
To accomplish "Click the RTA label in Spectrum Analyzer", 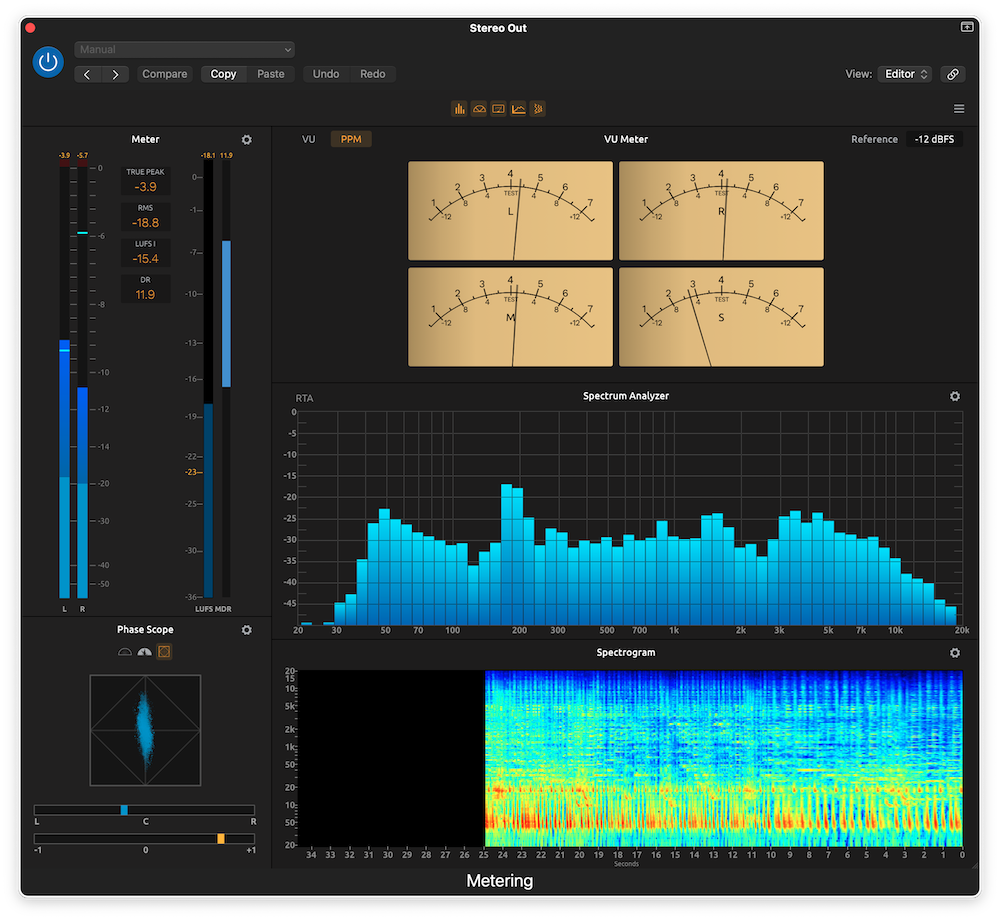I will pos(303,397).
